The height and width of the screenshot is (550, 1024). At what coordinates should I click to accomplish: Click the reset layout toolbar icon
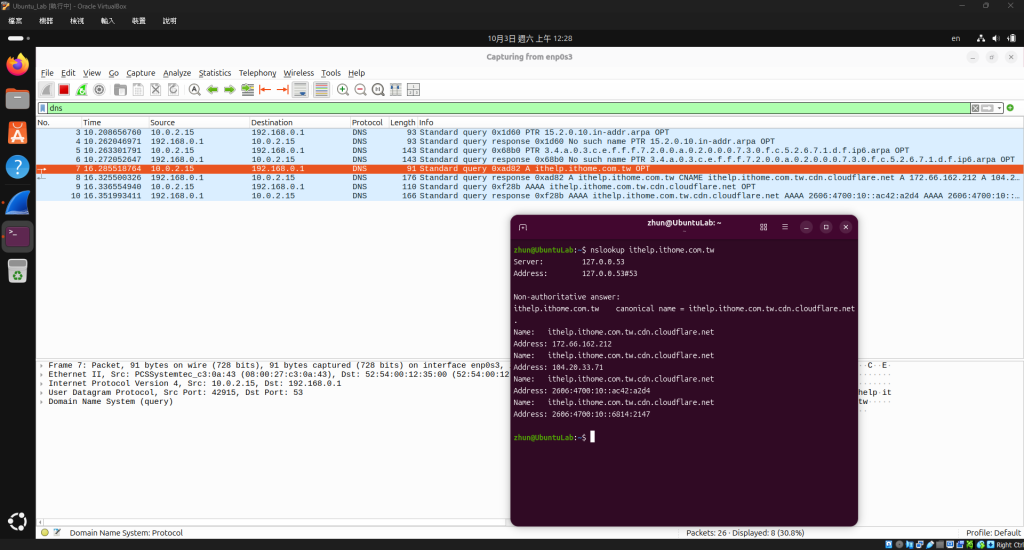click(413, 90)
